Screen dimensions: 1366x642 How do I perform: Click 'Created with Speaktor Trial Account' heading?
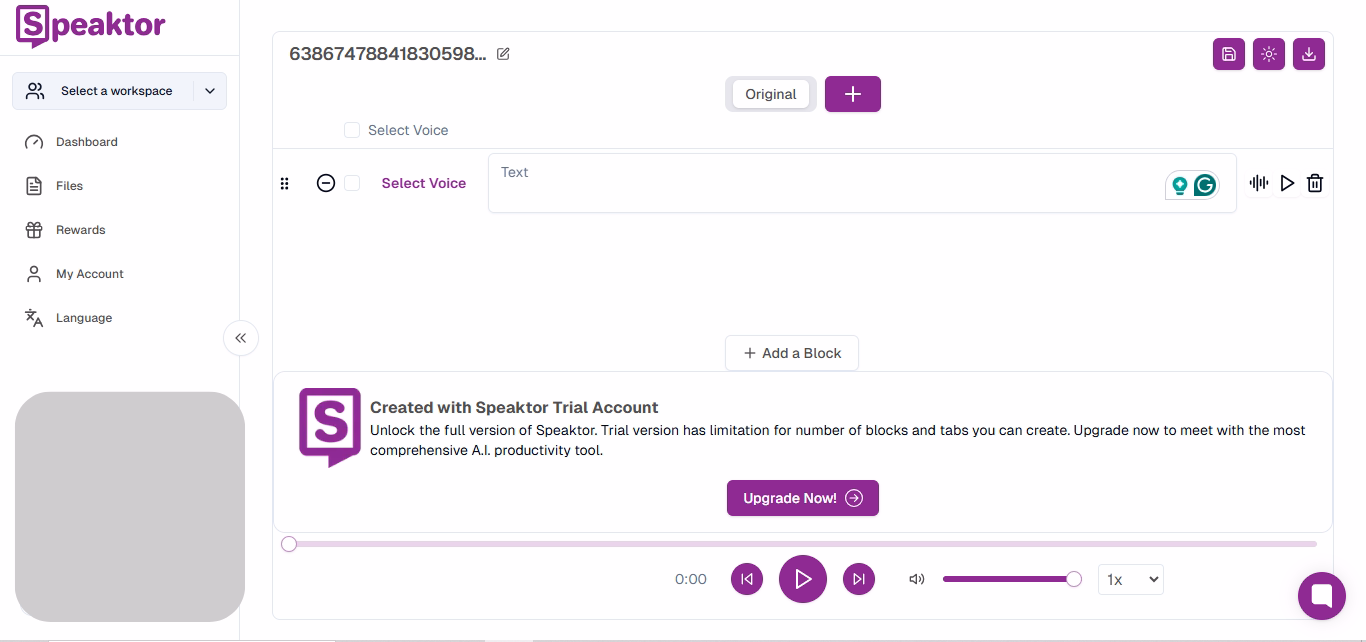514,407
